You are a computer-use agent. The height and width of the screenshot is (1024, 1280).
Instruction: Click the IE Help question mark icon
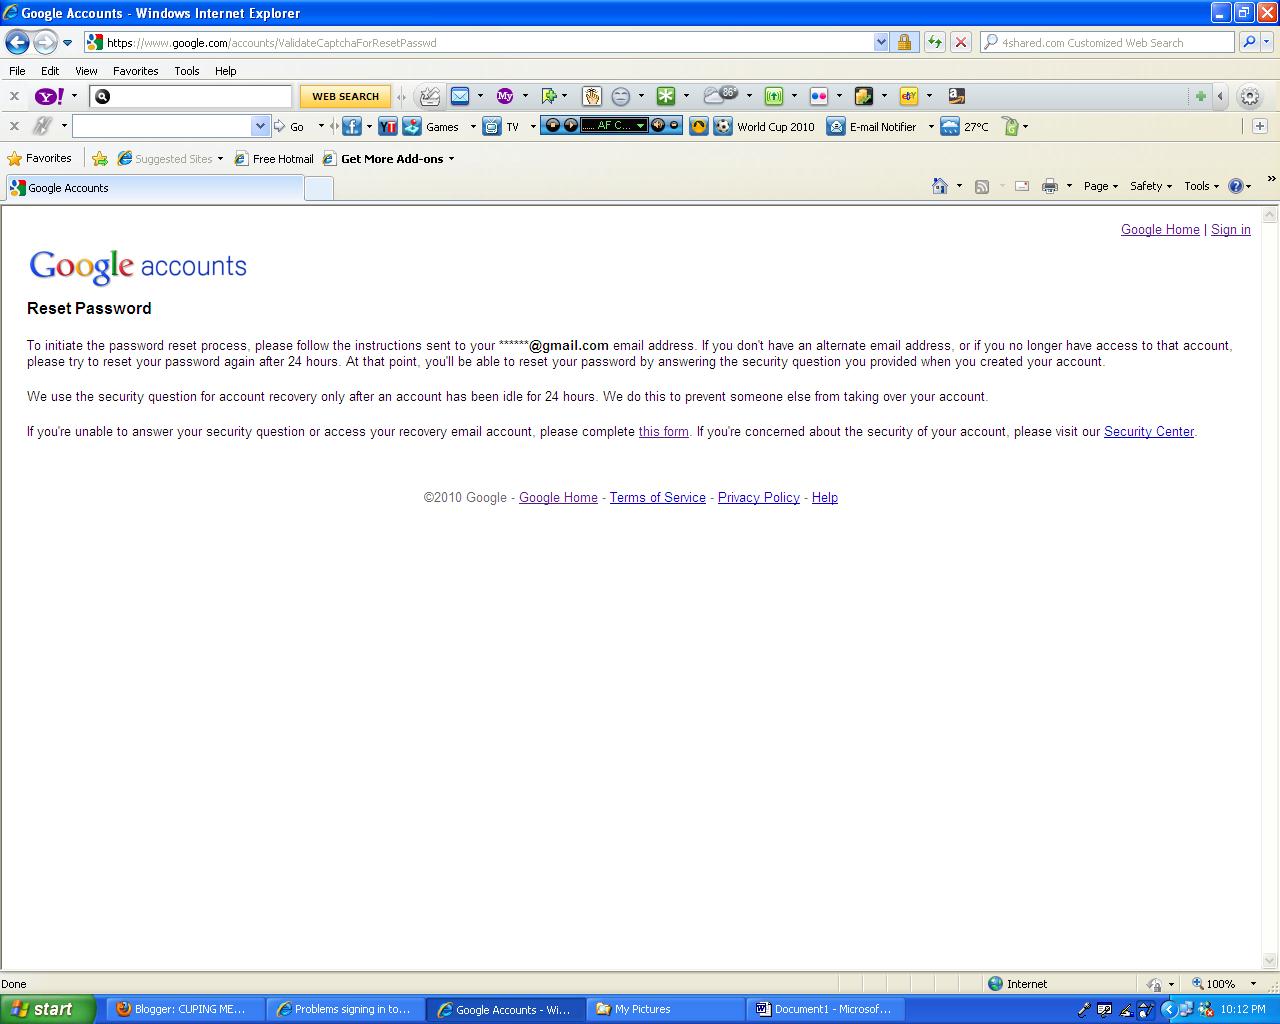(x=1236, y=186)
